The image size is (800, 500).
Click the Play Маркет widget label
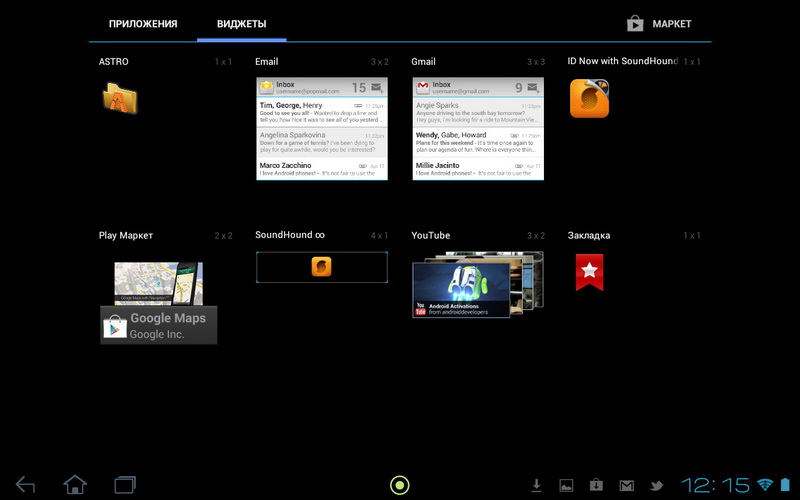(x=126, y=236)
